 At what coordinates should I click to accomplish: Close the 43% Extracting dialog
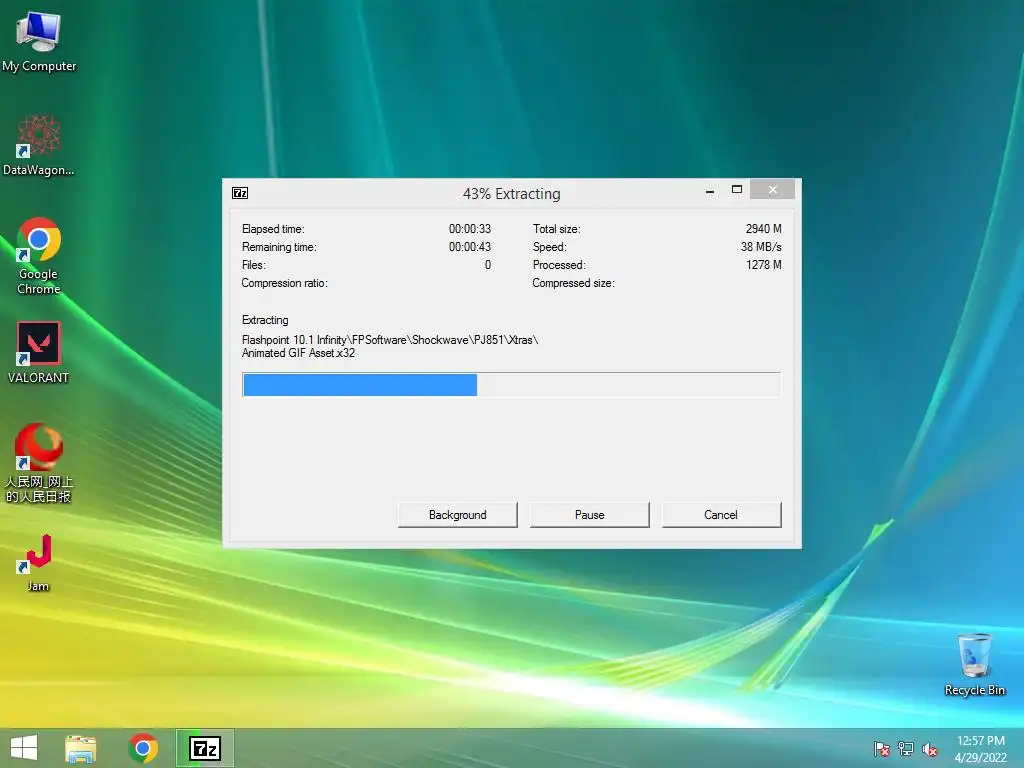pos(773,189)
